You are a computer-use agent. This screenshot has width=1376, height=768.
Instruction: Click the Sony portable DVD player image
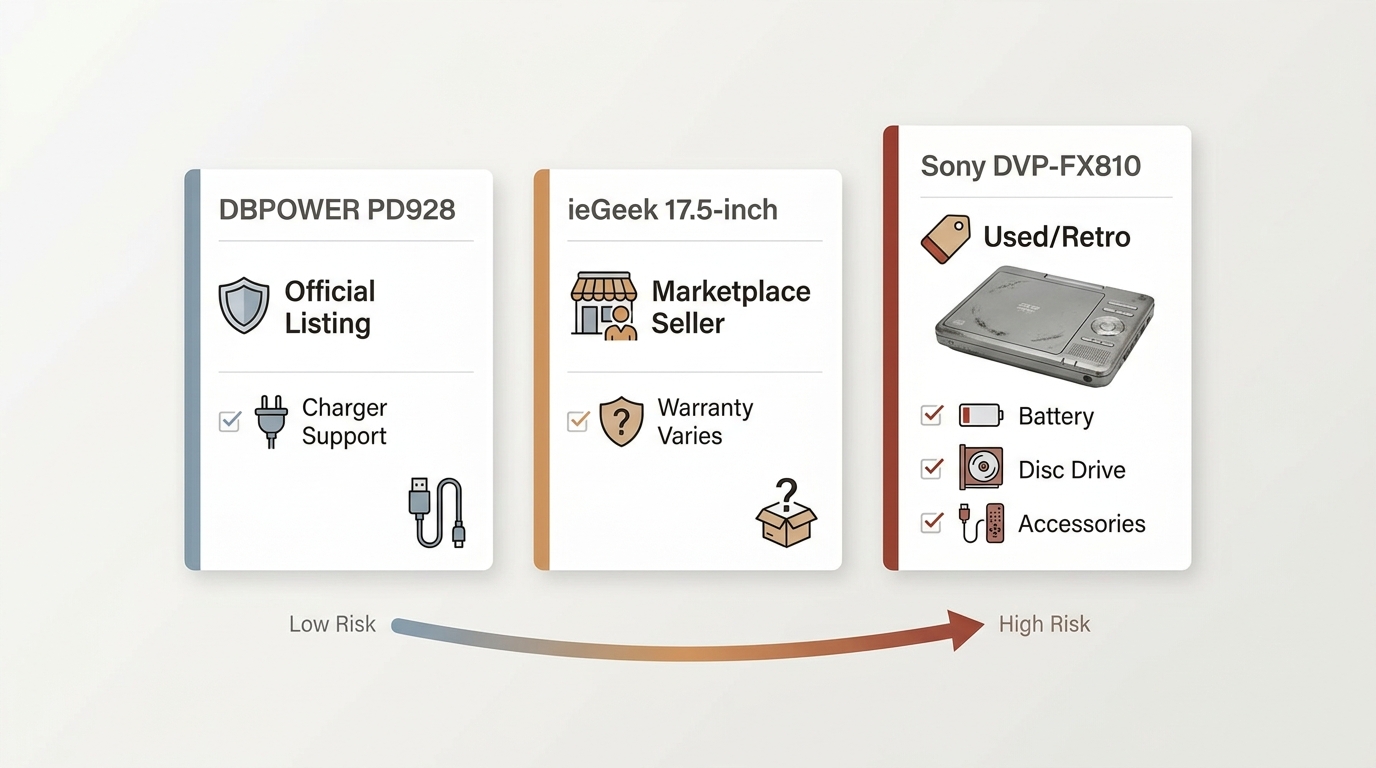pyautogui.click(x=1044, y=328)
